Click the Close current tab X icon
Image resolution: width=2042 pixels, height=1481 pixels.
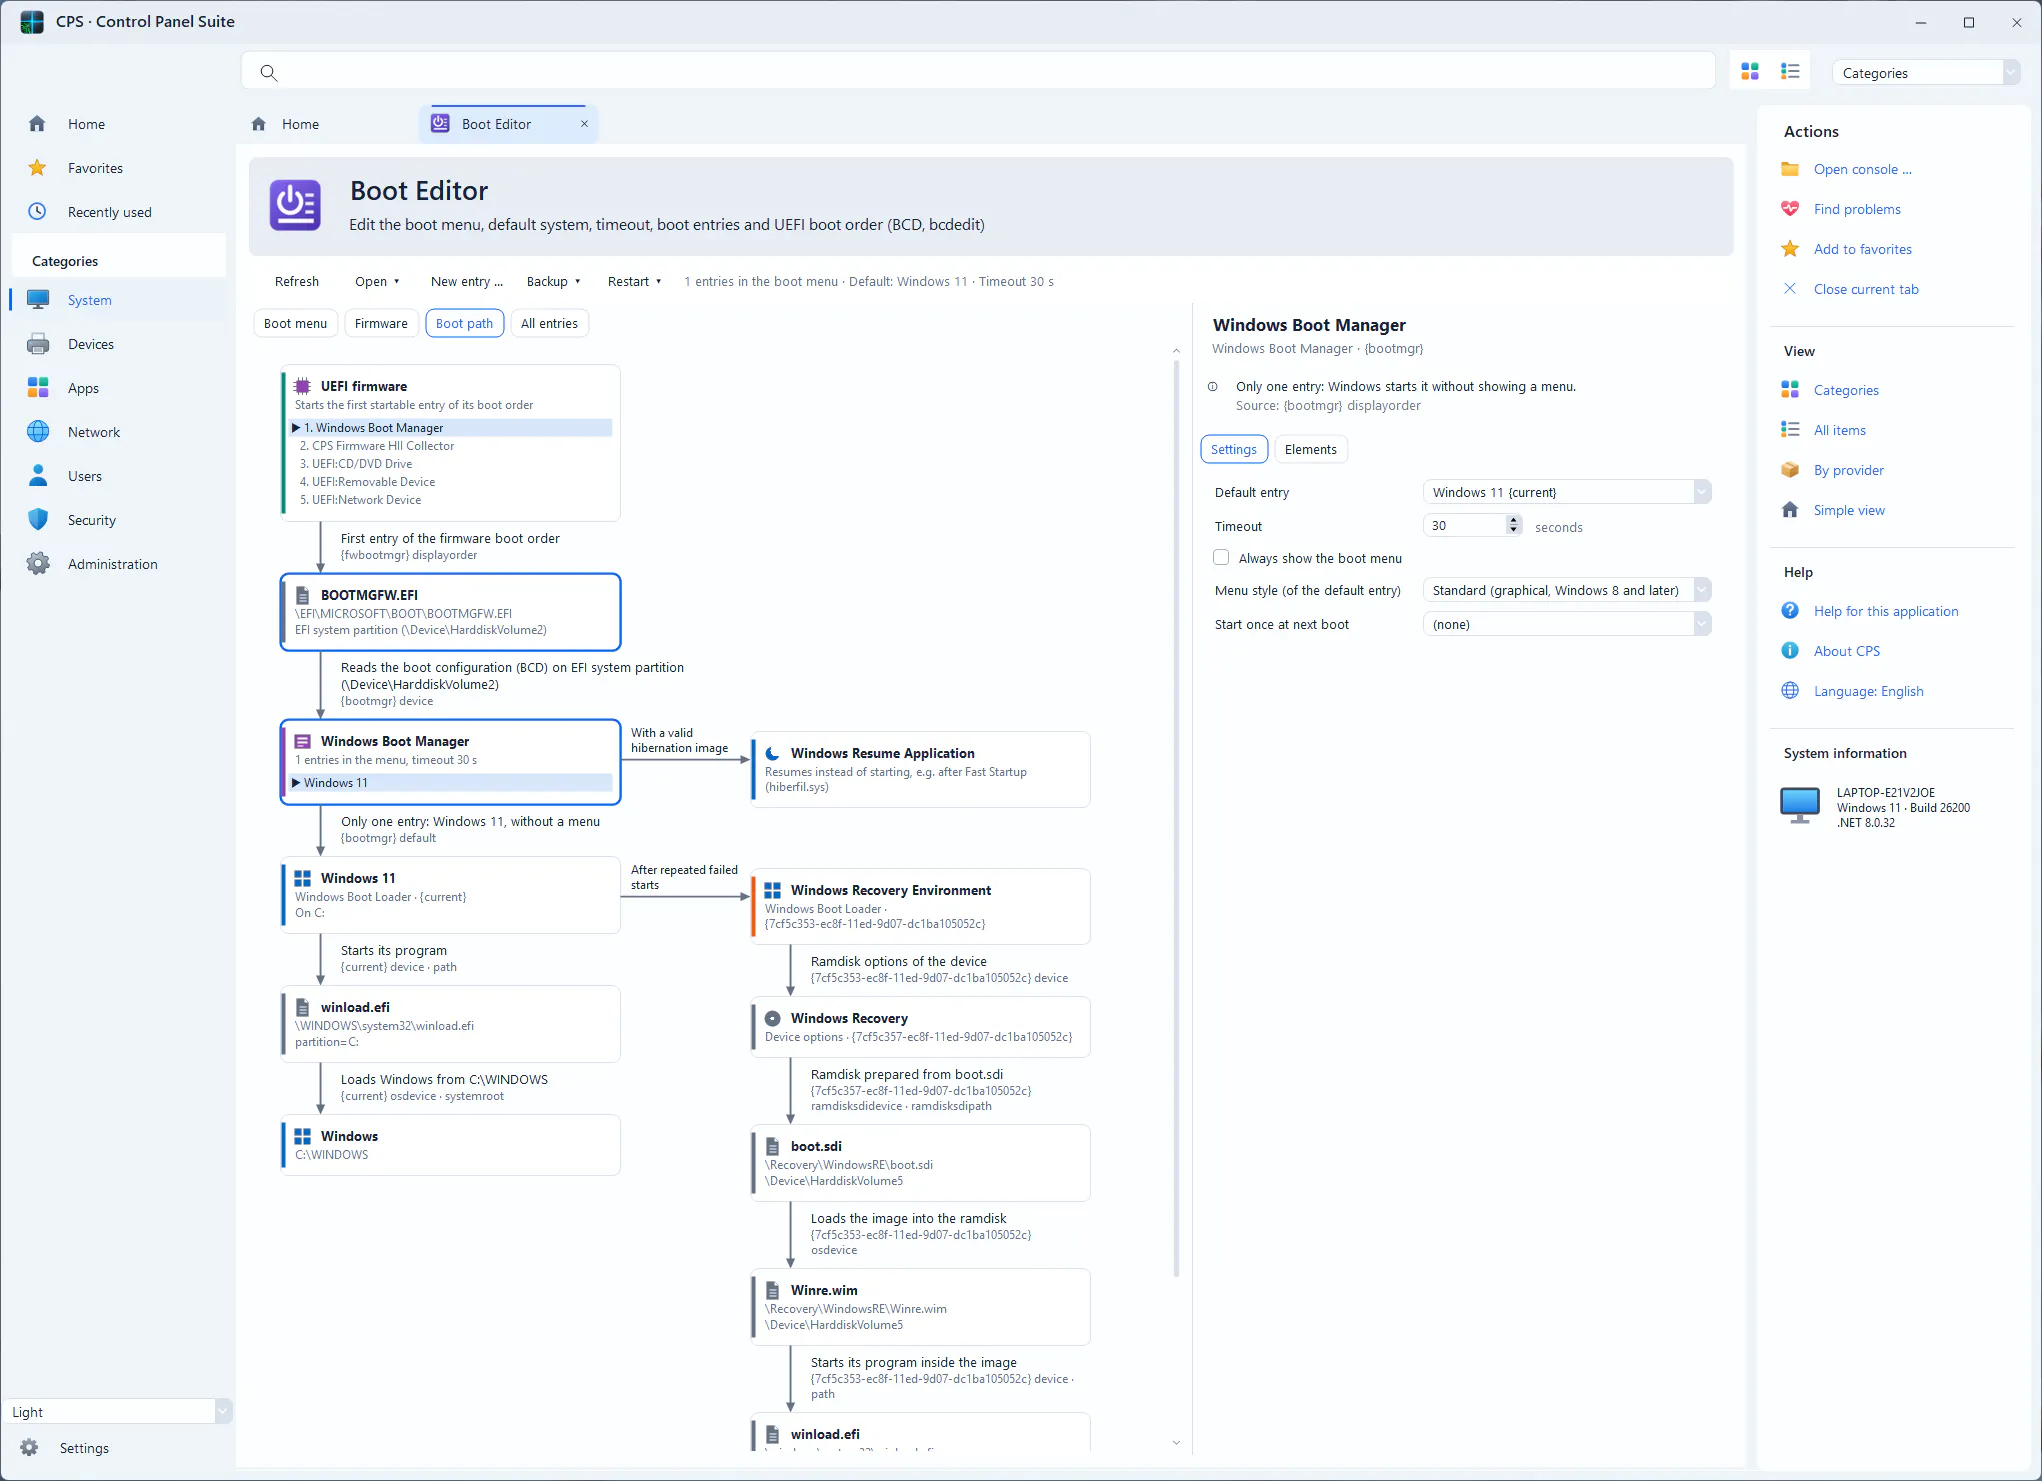click(x=1790, y=289)
